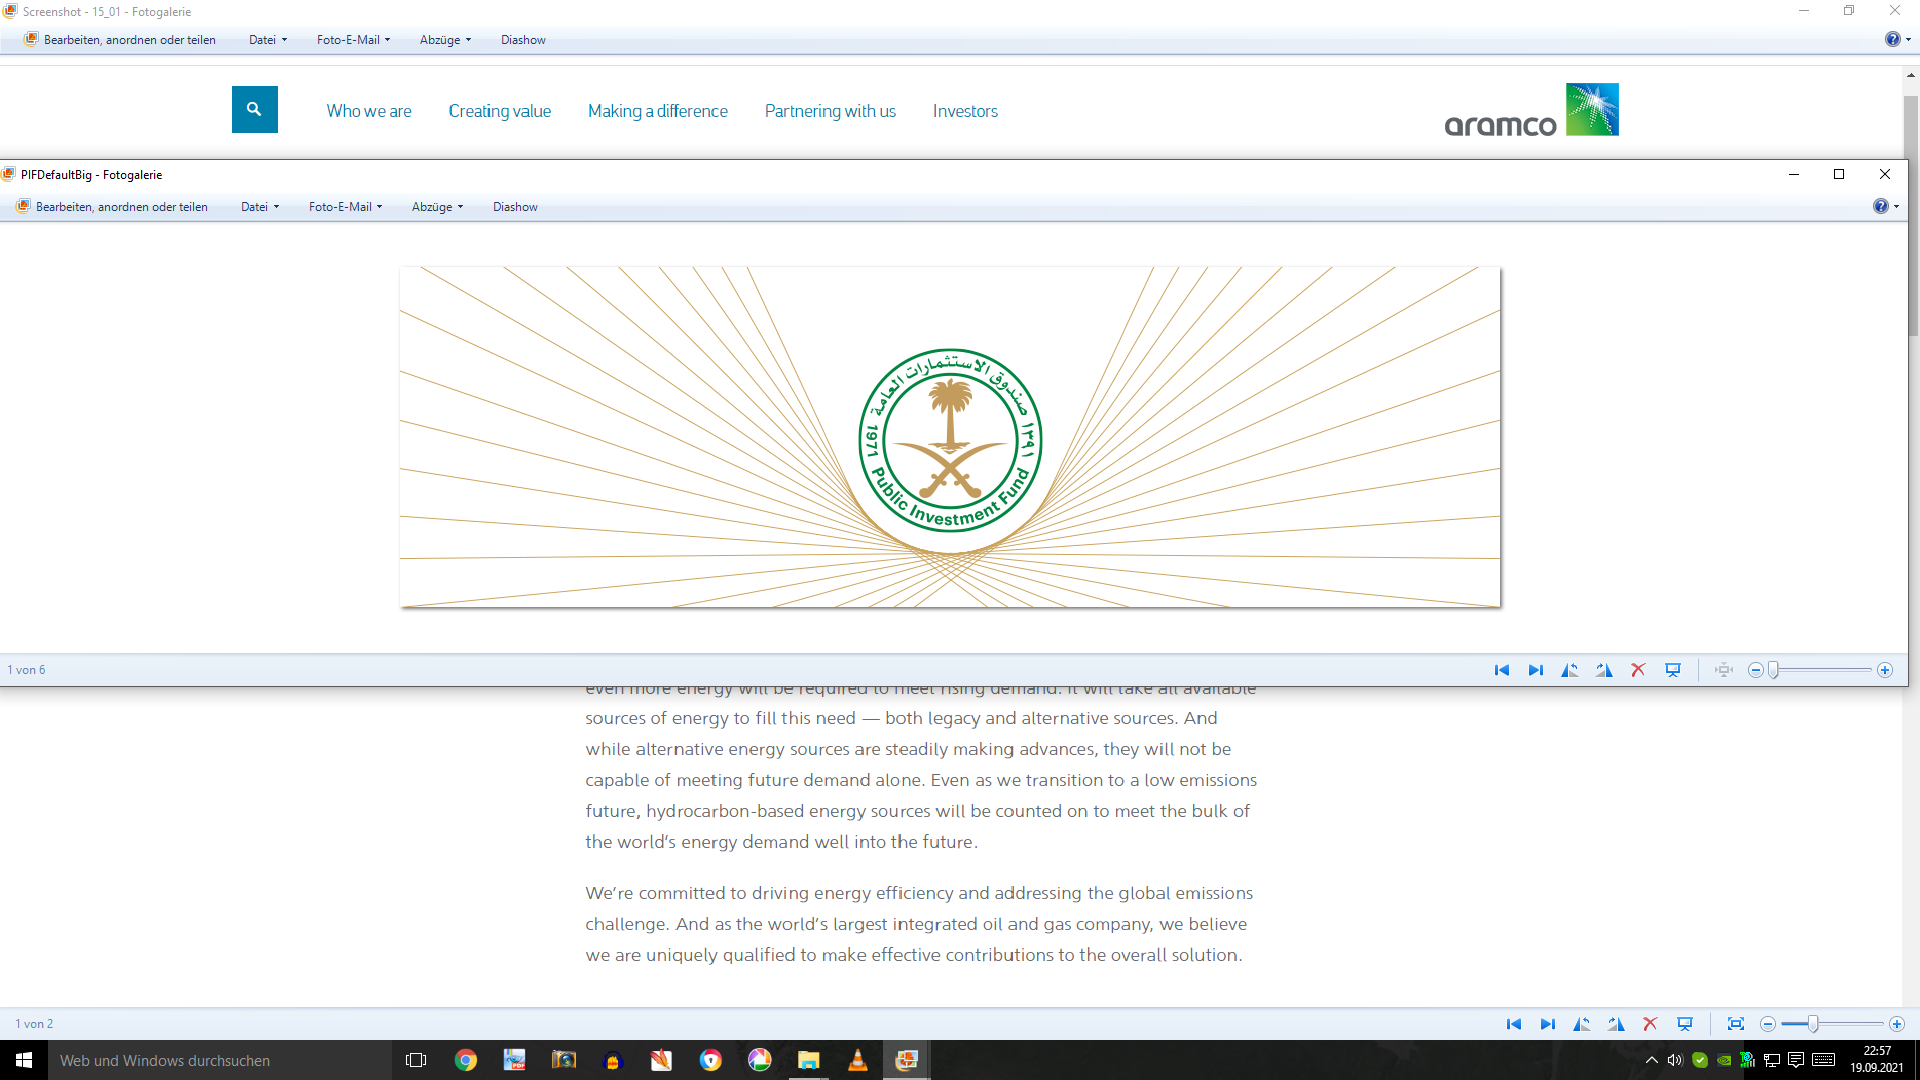1920x1080 pixels.
Task: Rotate left icon in Screenshot window bar
Action: tap(1582, 1024)
